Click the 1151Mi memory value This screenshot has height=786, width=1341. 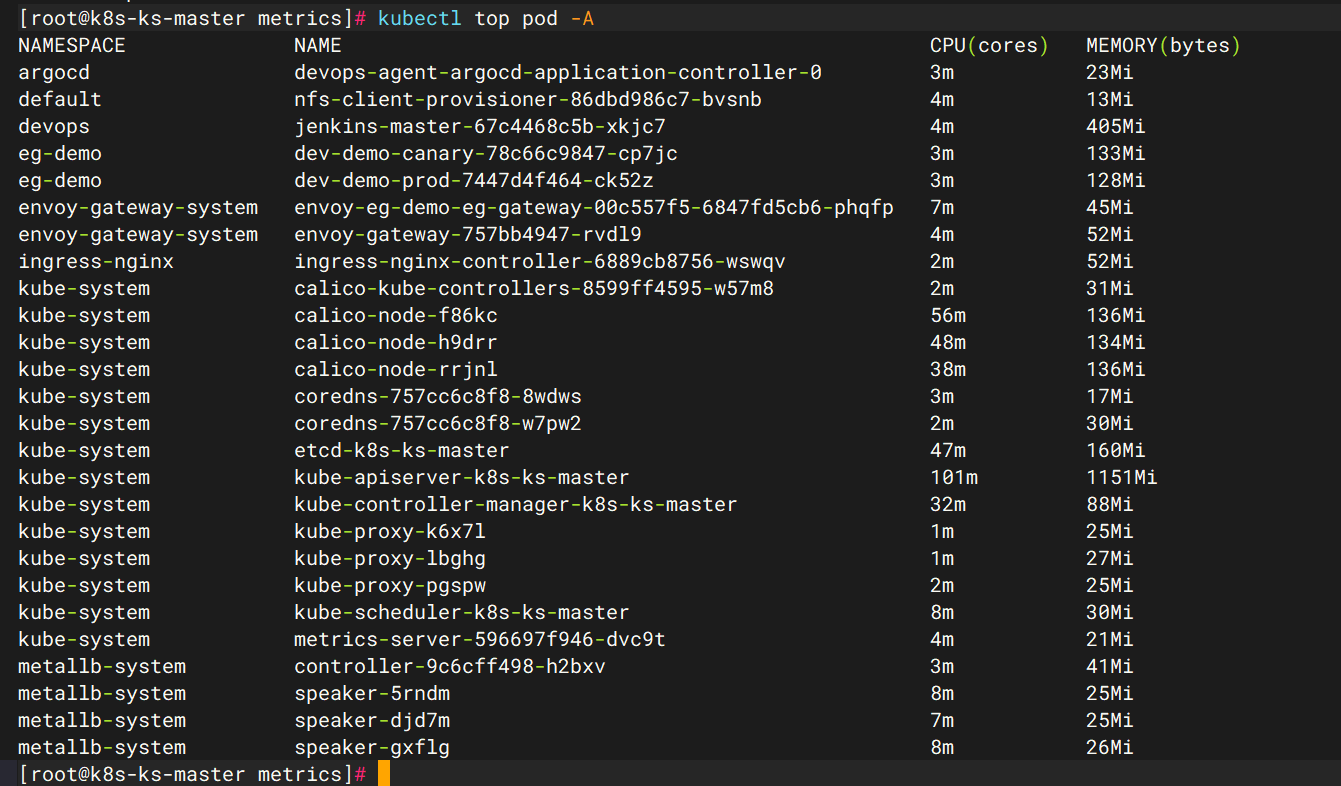tap(1122, 478)
